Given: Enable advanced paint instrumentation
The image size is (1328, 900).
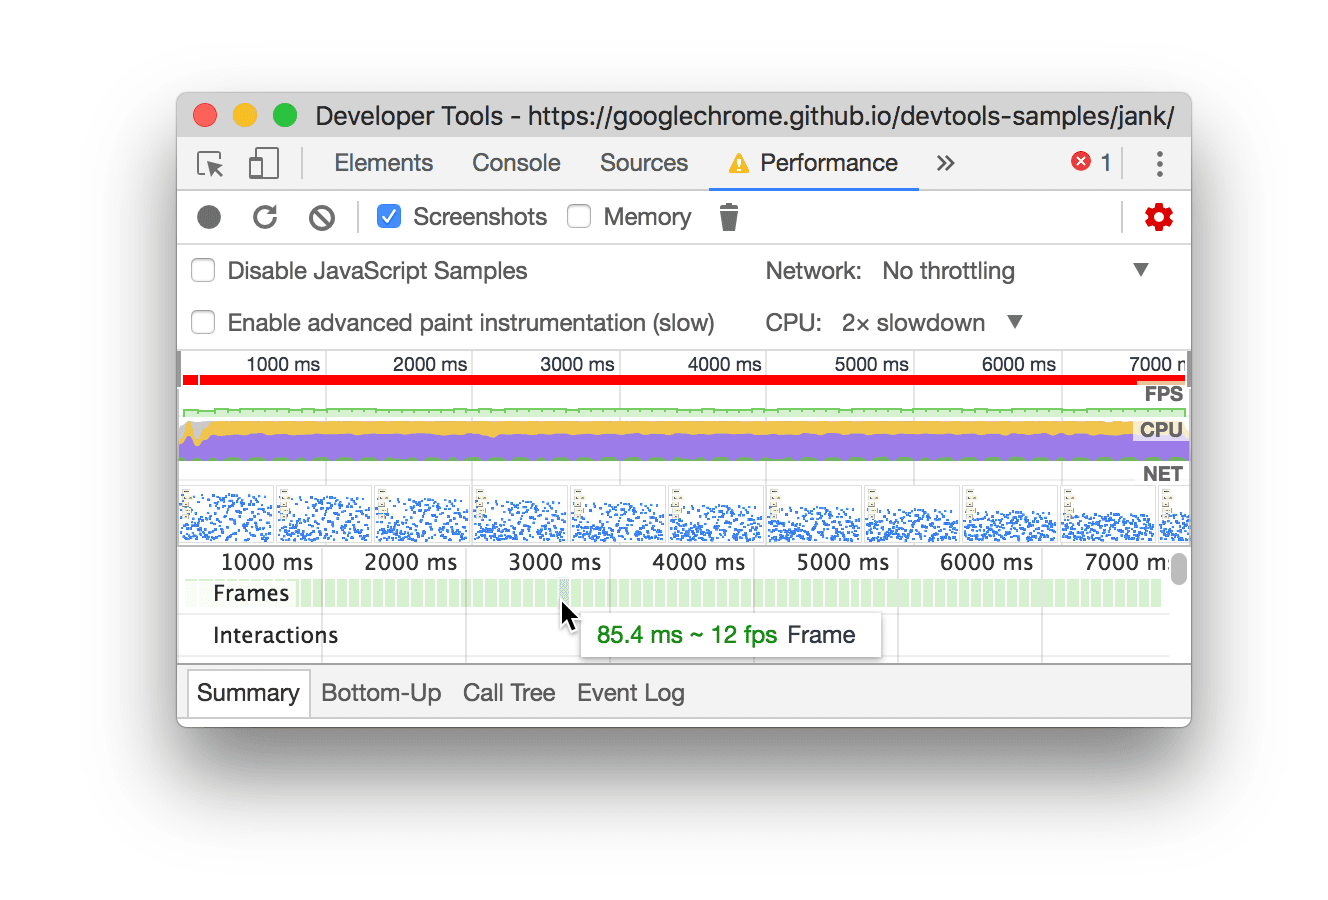Looking at the screenshot, I should [x=203, y=322].
